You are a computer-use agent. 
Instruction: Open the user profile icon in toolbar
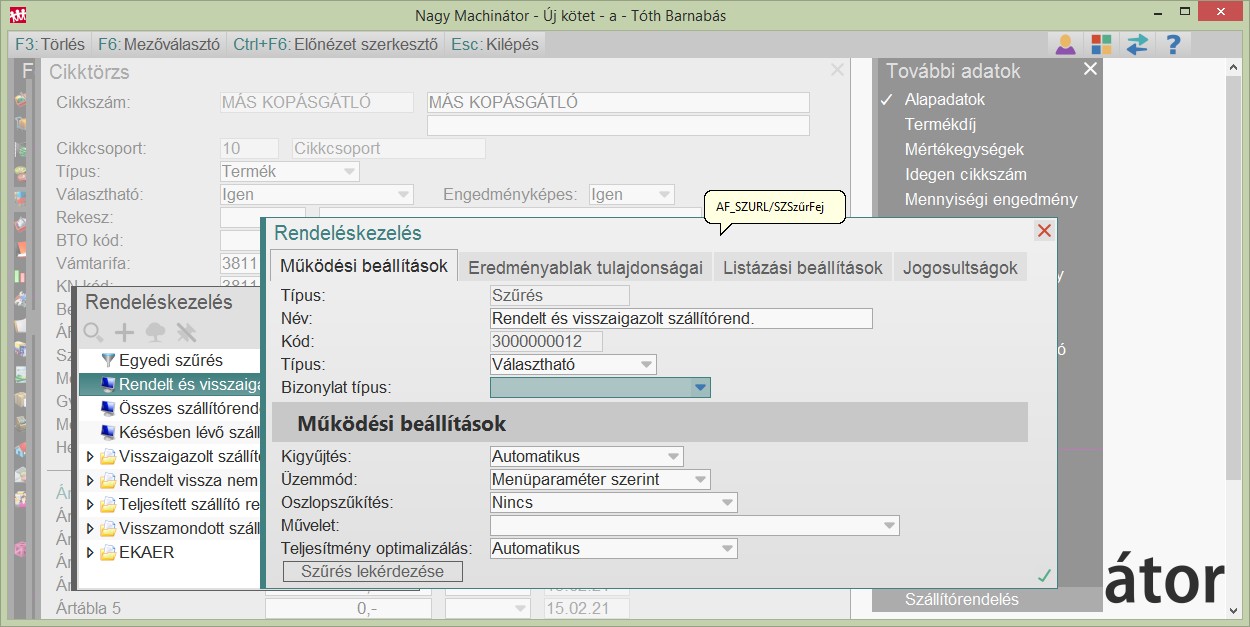1066,44
